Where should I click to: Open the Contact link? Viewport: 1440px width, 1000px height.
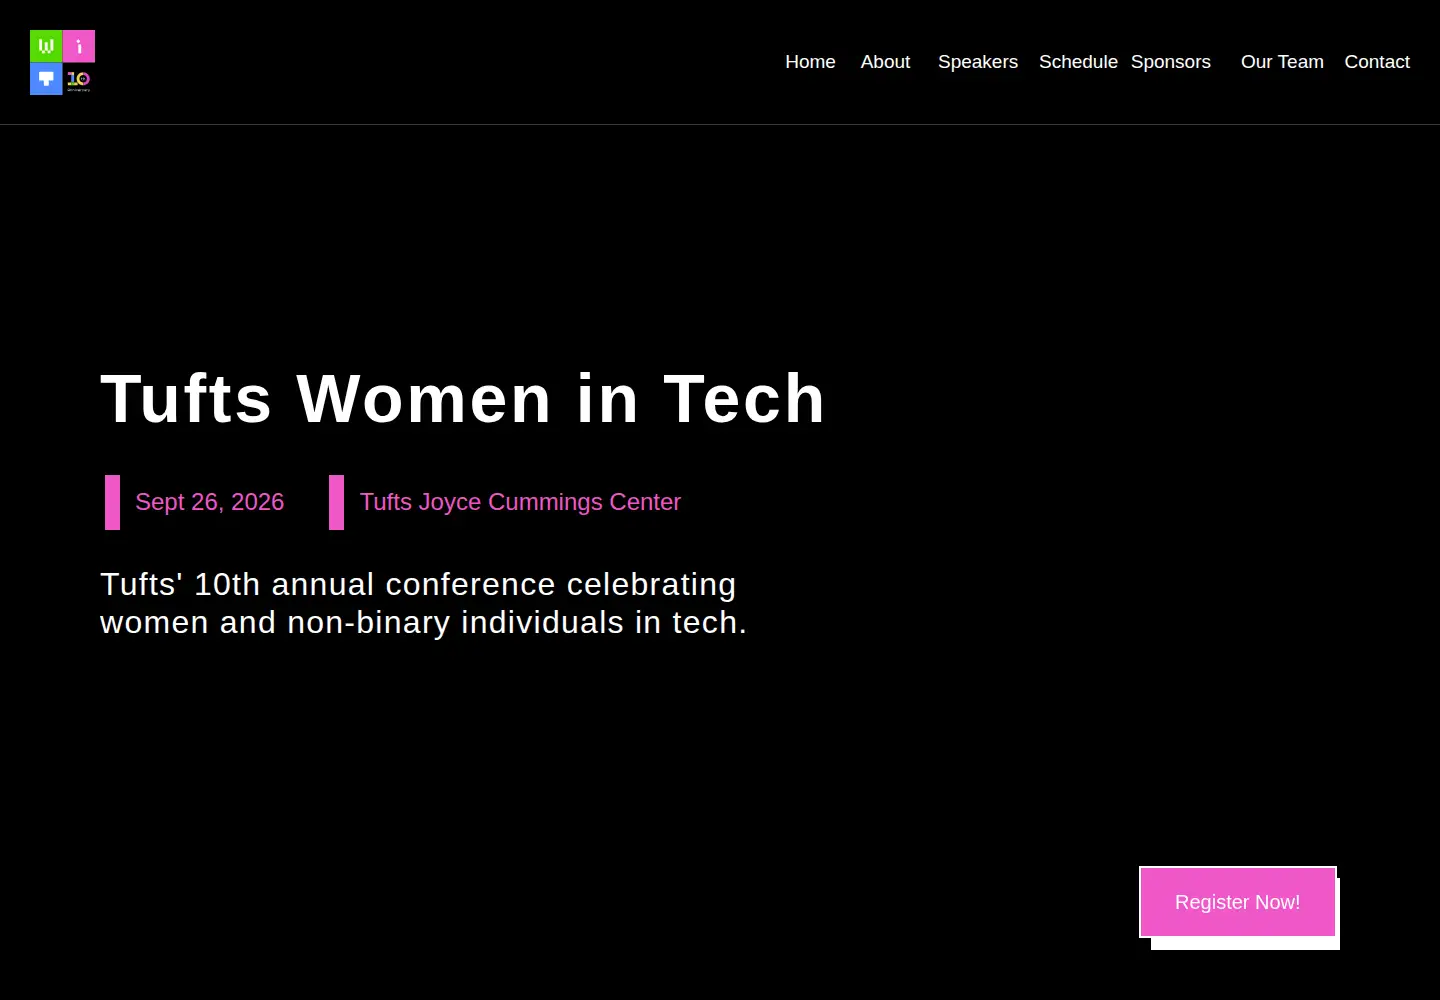pyautogui.click(x=1377, y=62)
